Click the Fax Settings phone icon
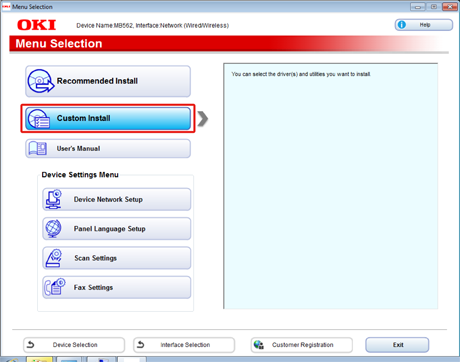Image resolution: width=460 pixels, height=362 pixels. (55, 287)
